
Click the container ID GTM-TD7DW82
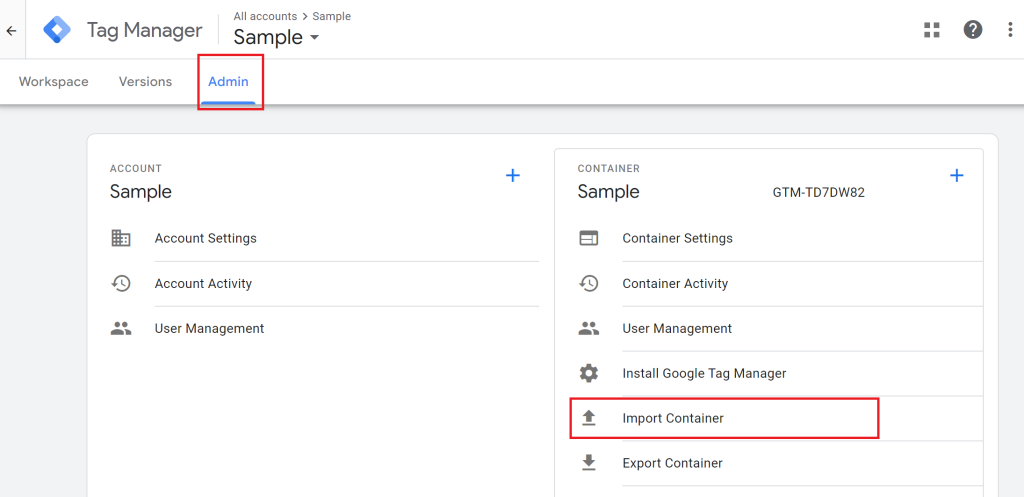(819, 193)
